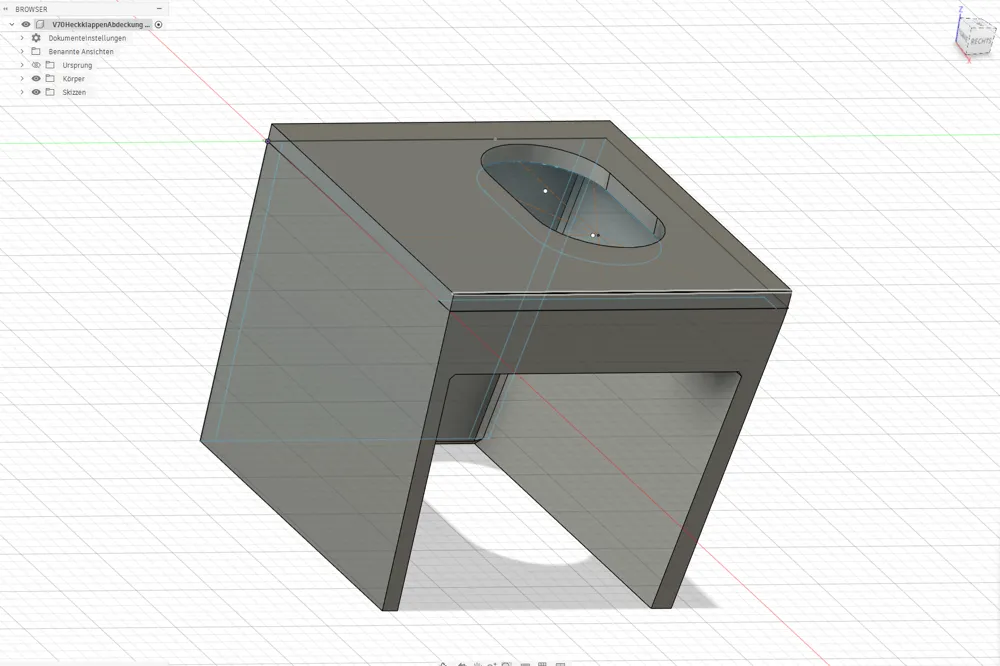Collapse the BROWSER panel with double-arrow icon
This screenshot has width=1000, height=666.
click(6, 9)
